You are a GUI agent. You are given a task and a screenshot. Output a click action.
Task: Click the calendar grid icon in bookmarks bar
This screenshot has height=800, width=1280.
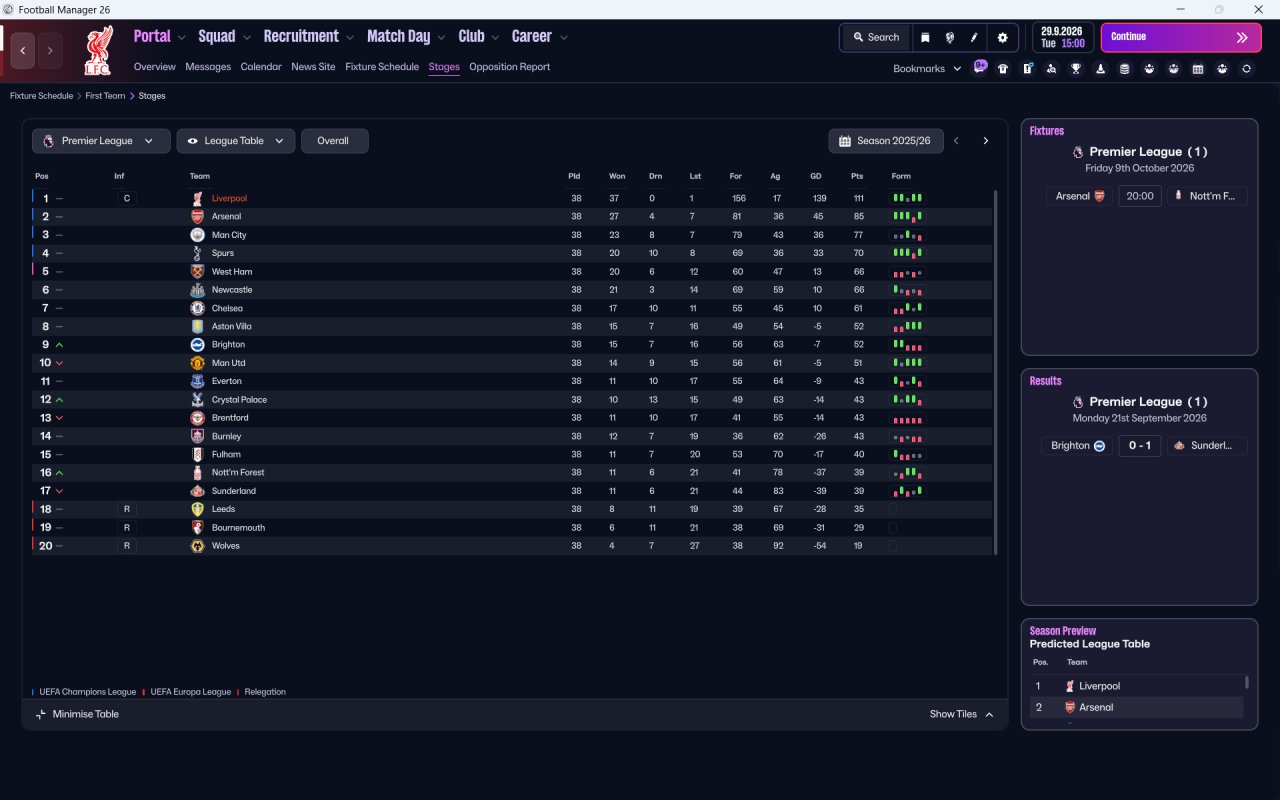[x=1198, y=69]
